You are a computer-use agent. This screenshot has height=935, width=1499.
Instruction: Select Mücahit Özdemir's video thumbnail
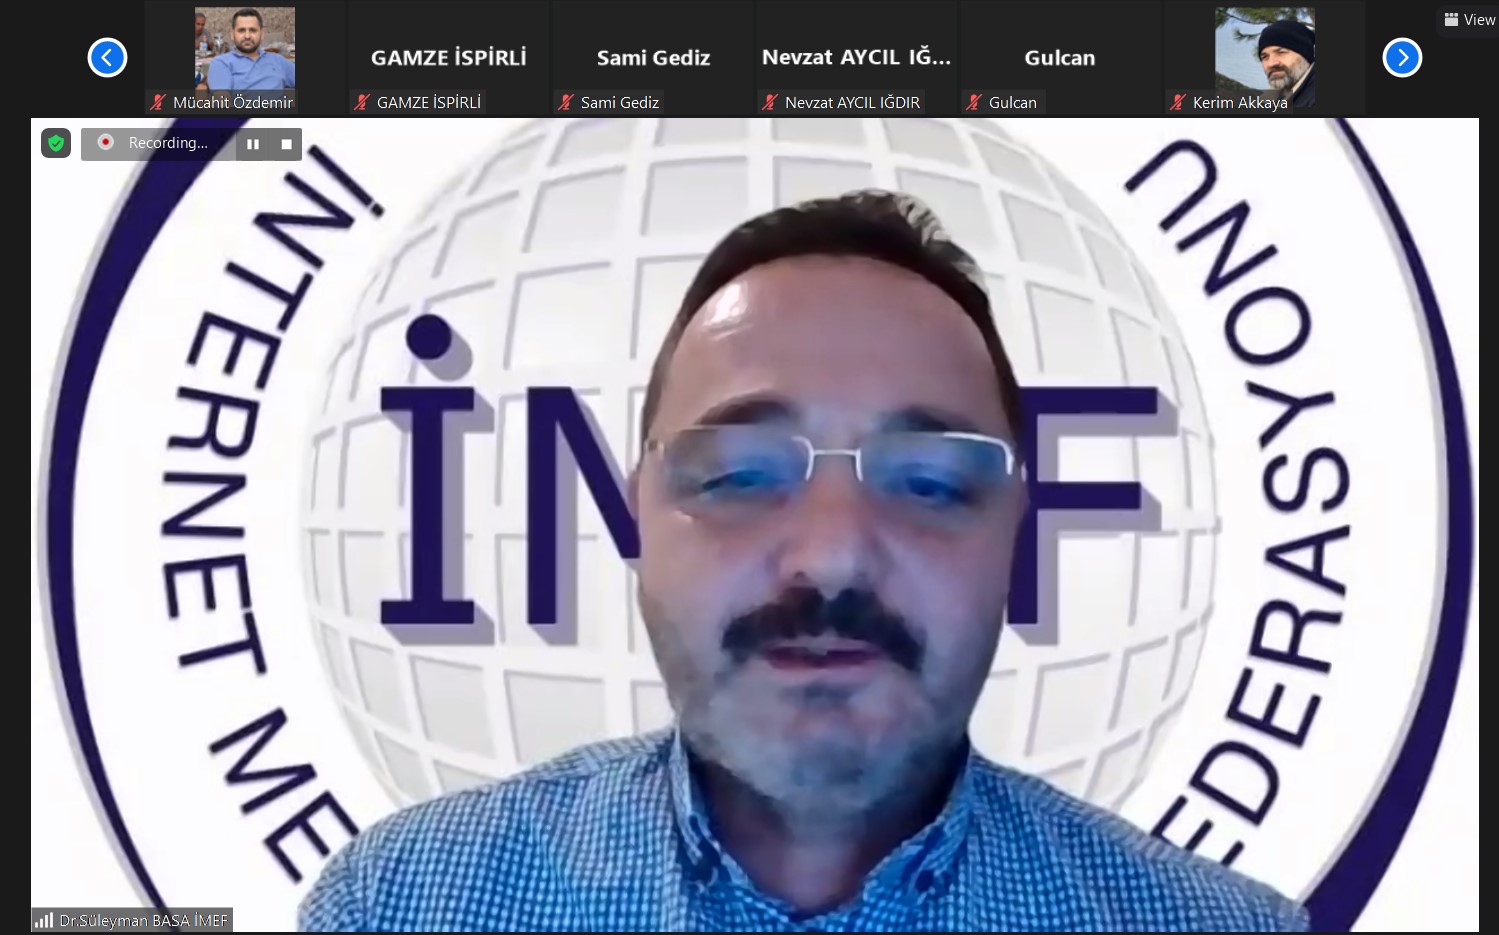pyautogui.click(x=245, y=48)
